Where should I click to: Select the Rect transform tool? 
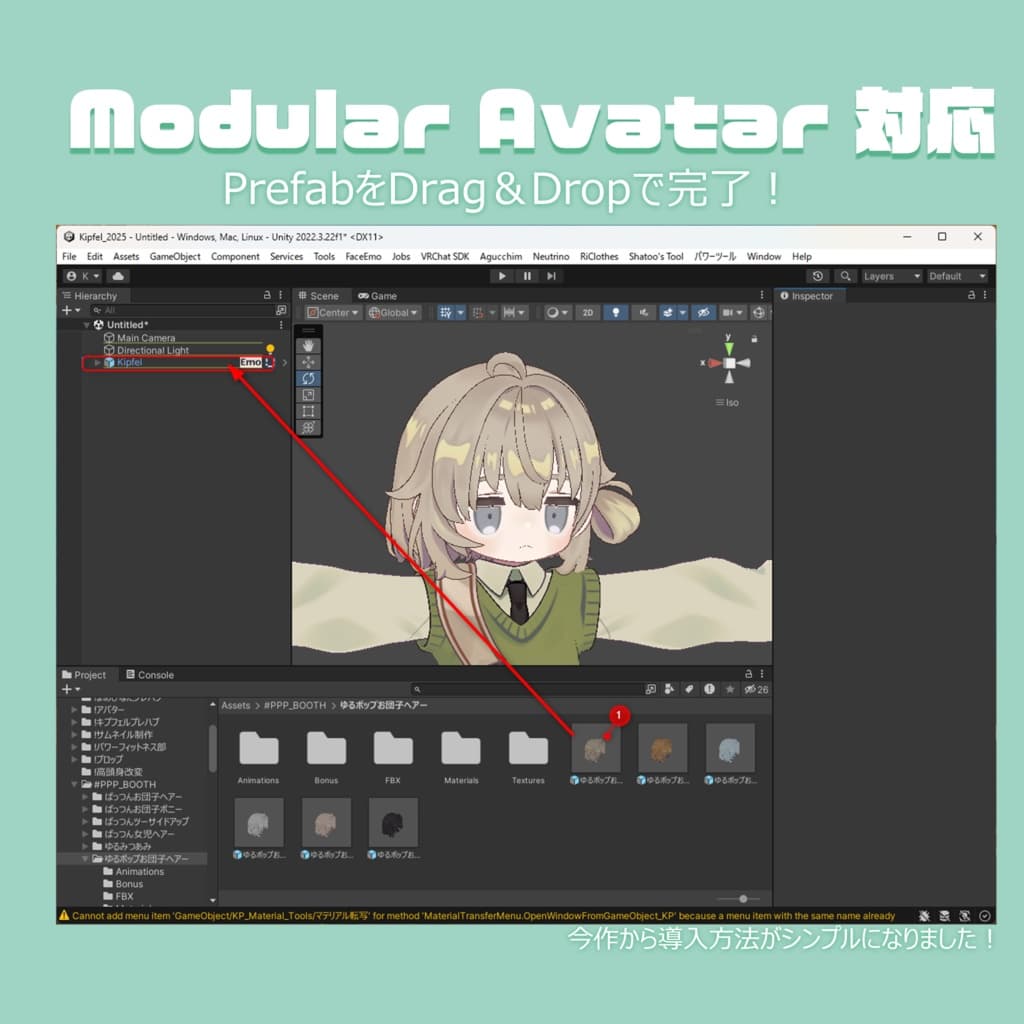click(x=308, y=411)
